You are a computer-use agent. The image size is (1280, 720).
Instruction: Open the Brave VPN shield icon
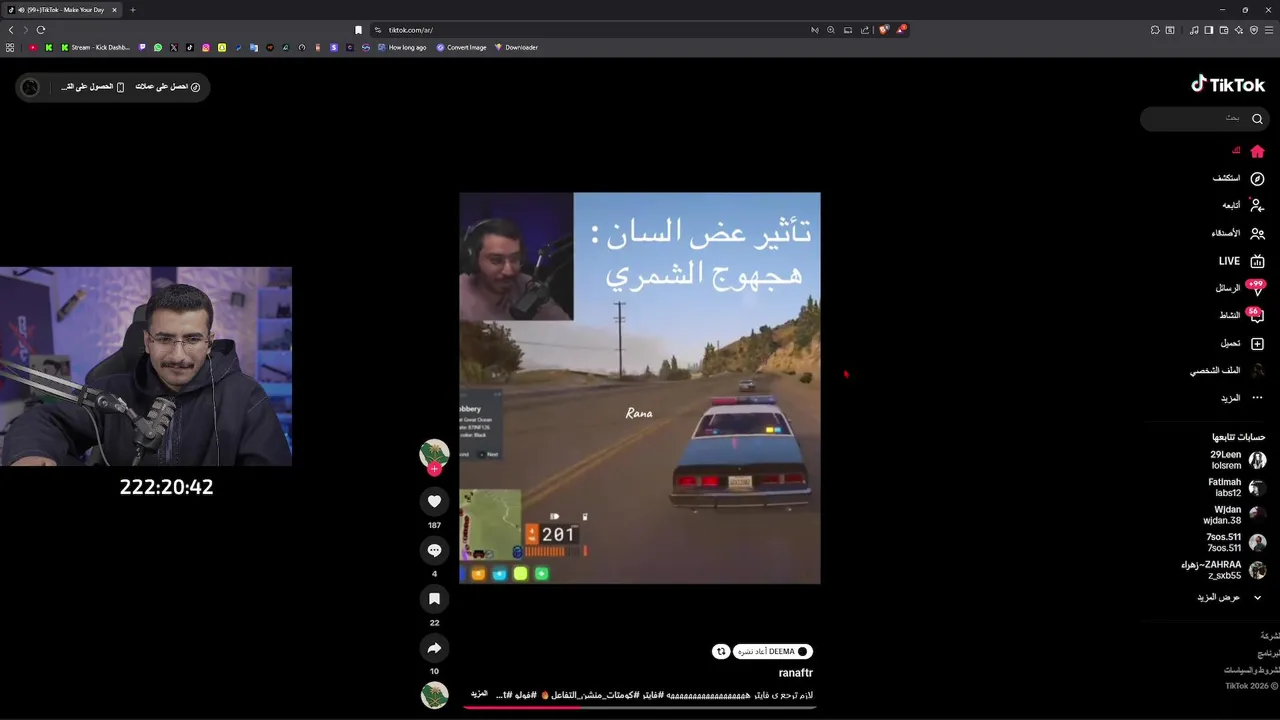(1254, 30)
